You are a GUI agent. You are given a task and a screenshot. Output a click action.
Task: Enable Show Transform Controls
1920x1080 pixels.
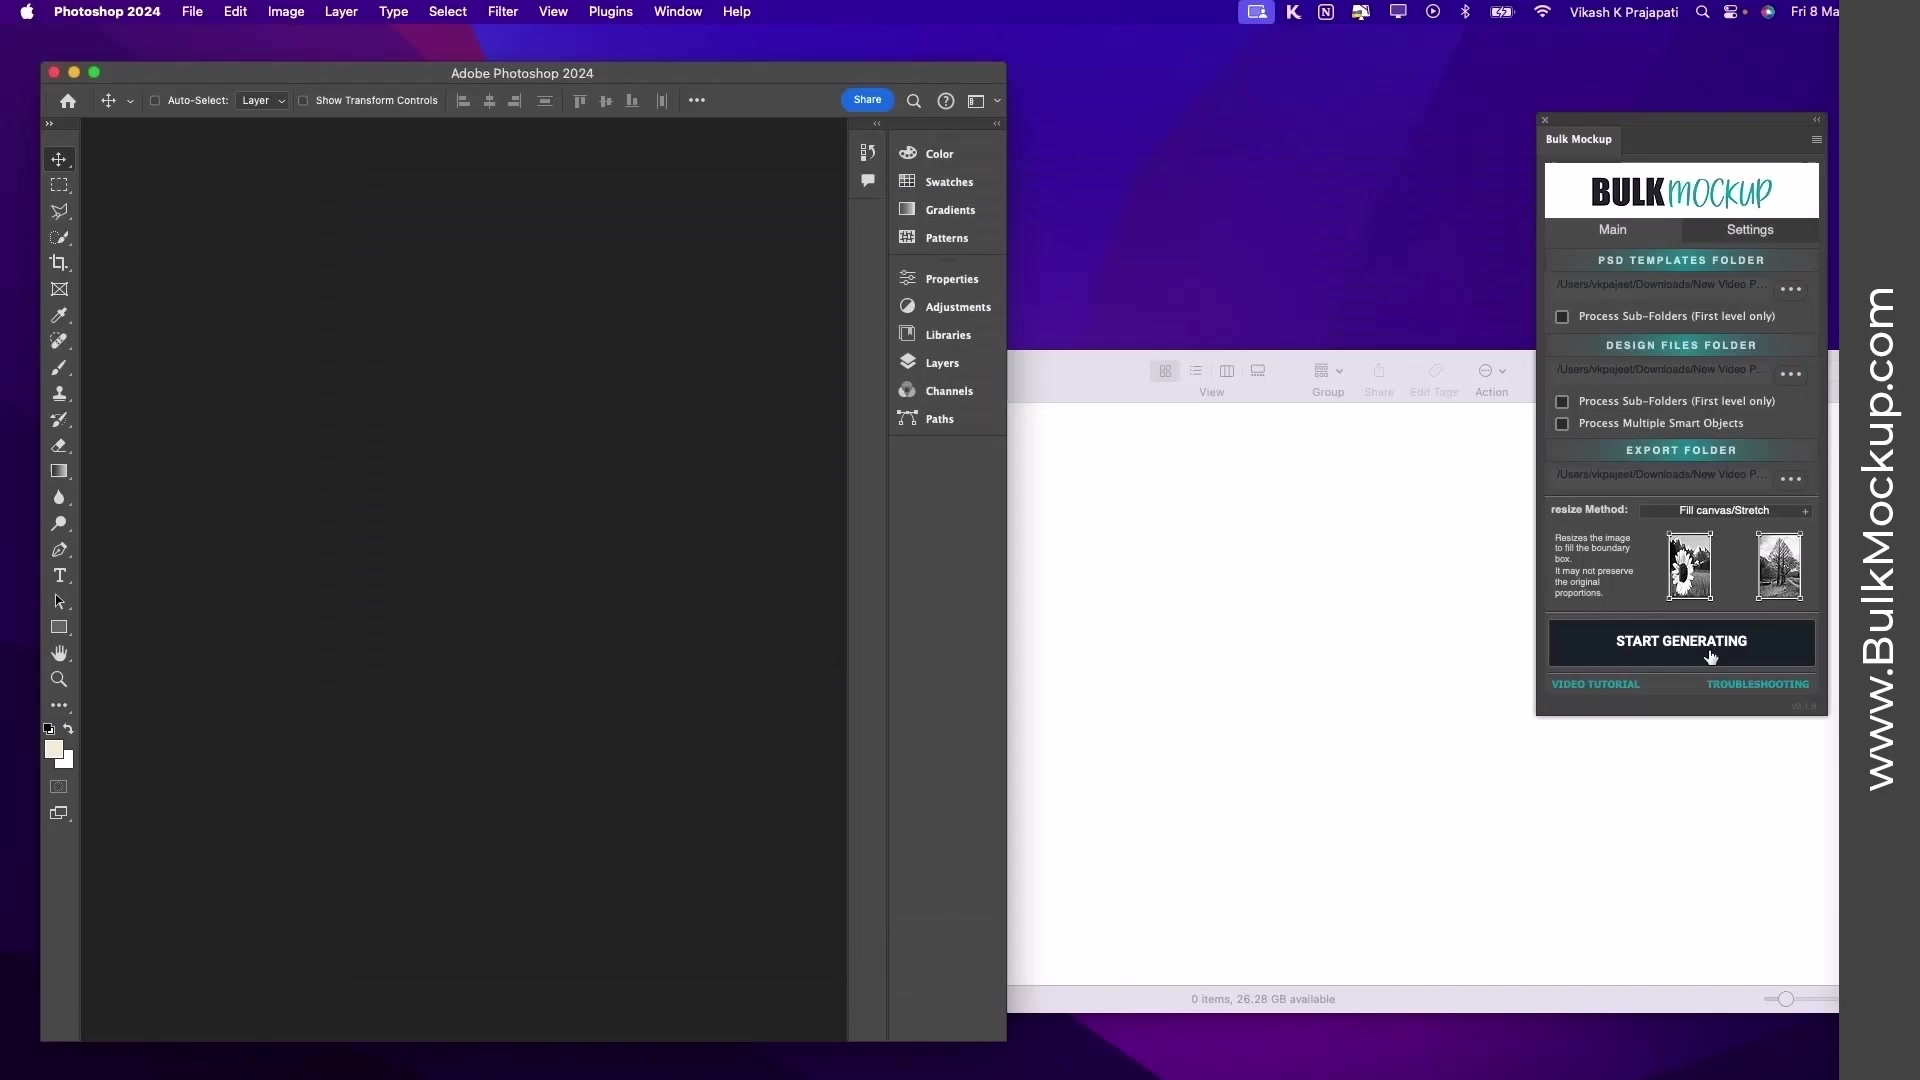click(x=303, y=101)
